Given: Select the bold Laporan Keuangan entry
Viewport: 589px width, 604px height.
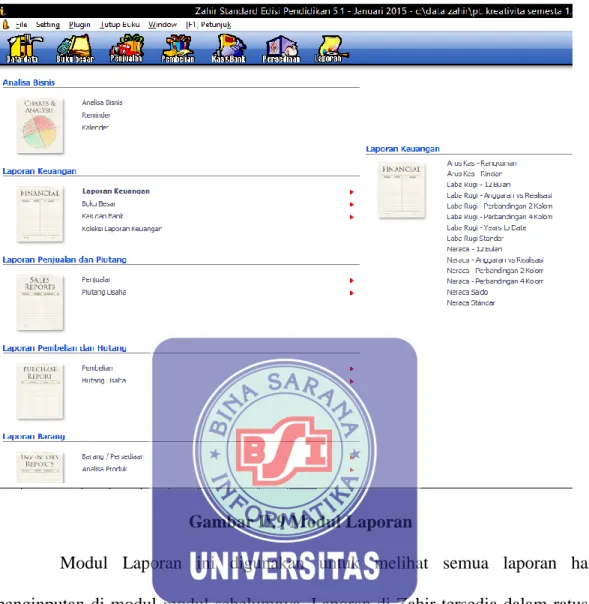Looking at the screenshot, I should tap(116, 191).
